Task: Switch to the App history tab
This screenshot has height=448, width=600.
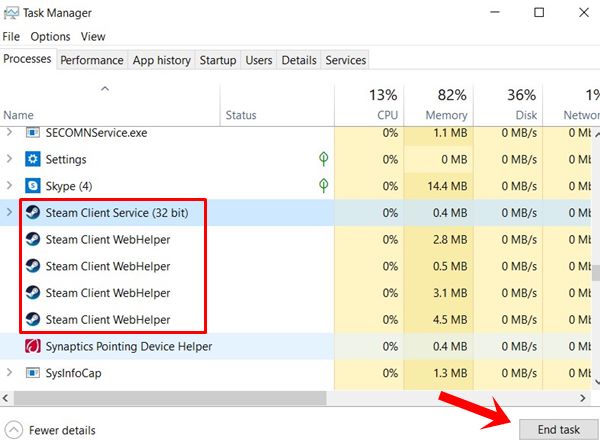Action: pos(161,60)
